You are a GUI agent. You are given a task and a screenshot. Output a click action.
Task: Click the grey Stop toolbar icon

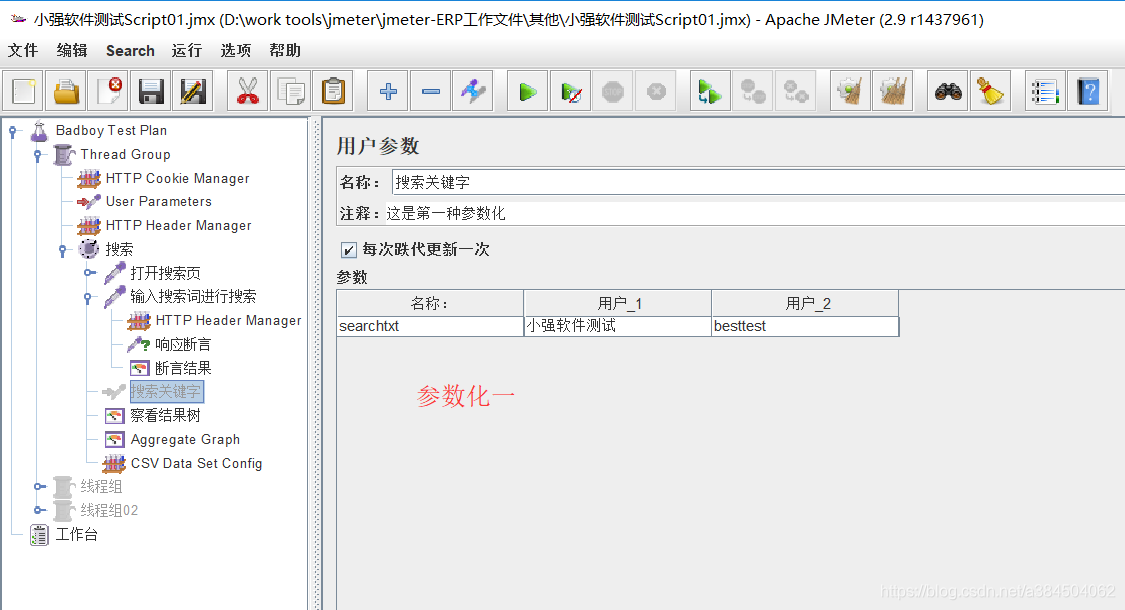pyautogui.click(x=613, y=91)
